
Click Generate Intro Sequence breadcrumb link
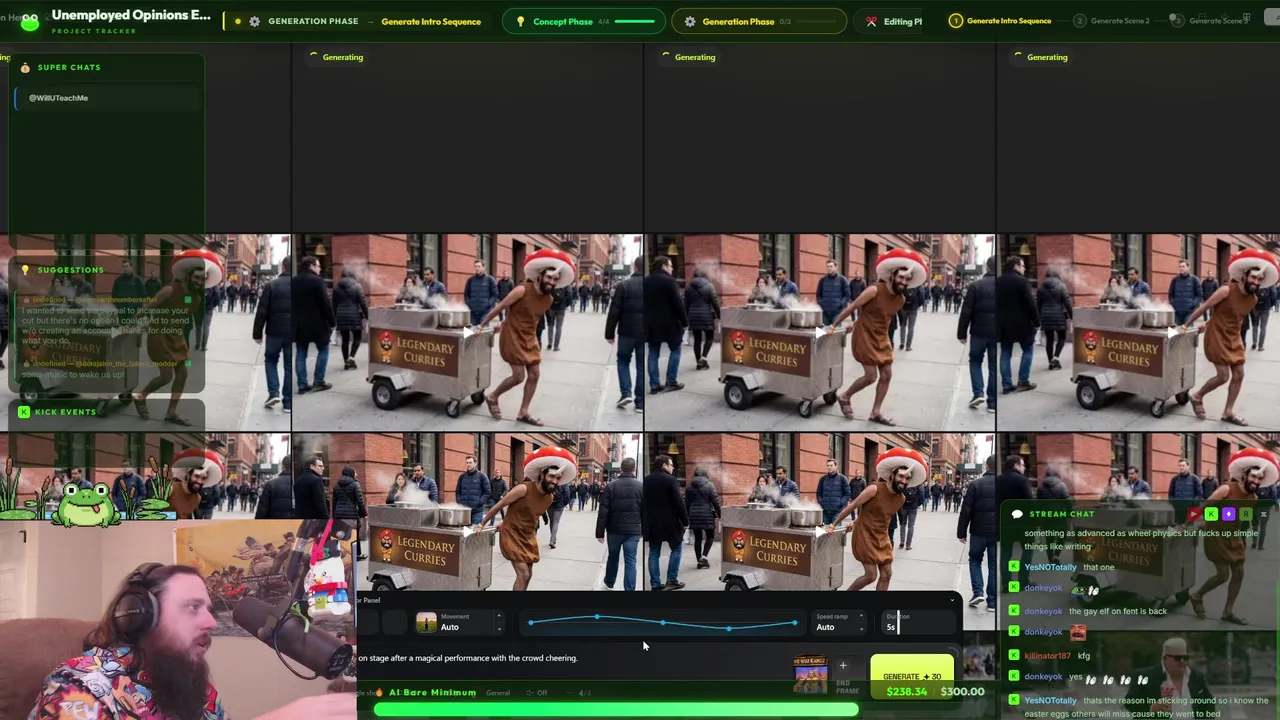[x=431, y=21]
